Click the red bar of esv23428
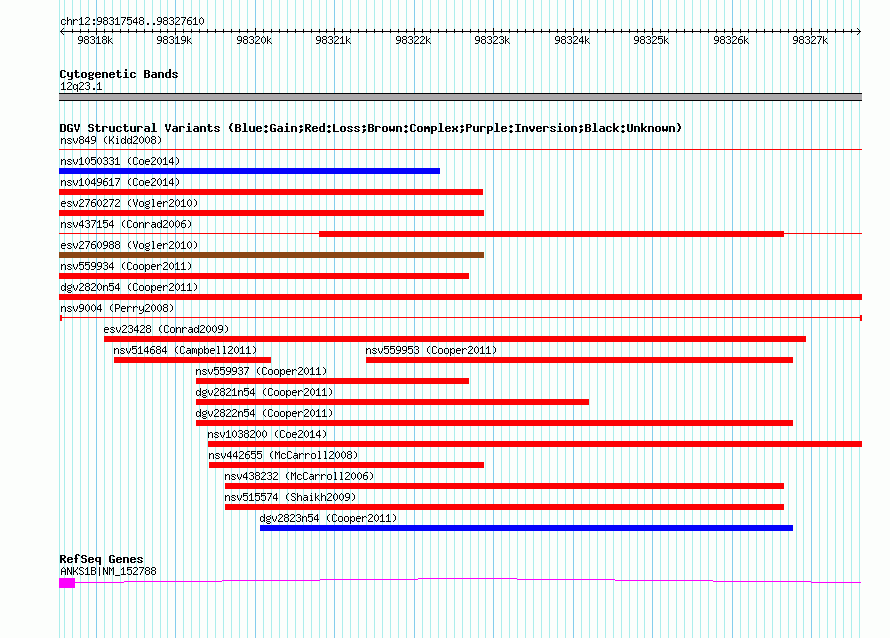This screenshot has width=890, height=638. [x=455, y=339]
